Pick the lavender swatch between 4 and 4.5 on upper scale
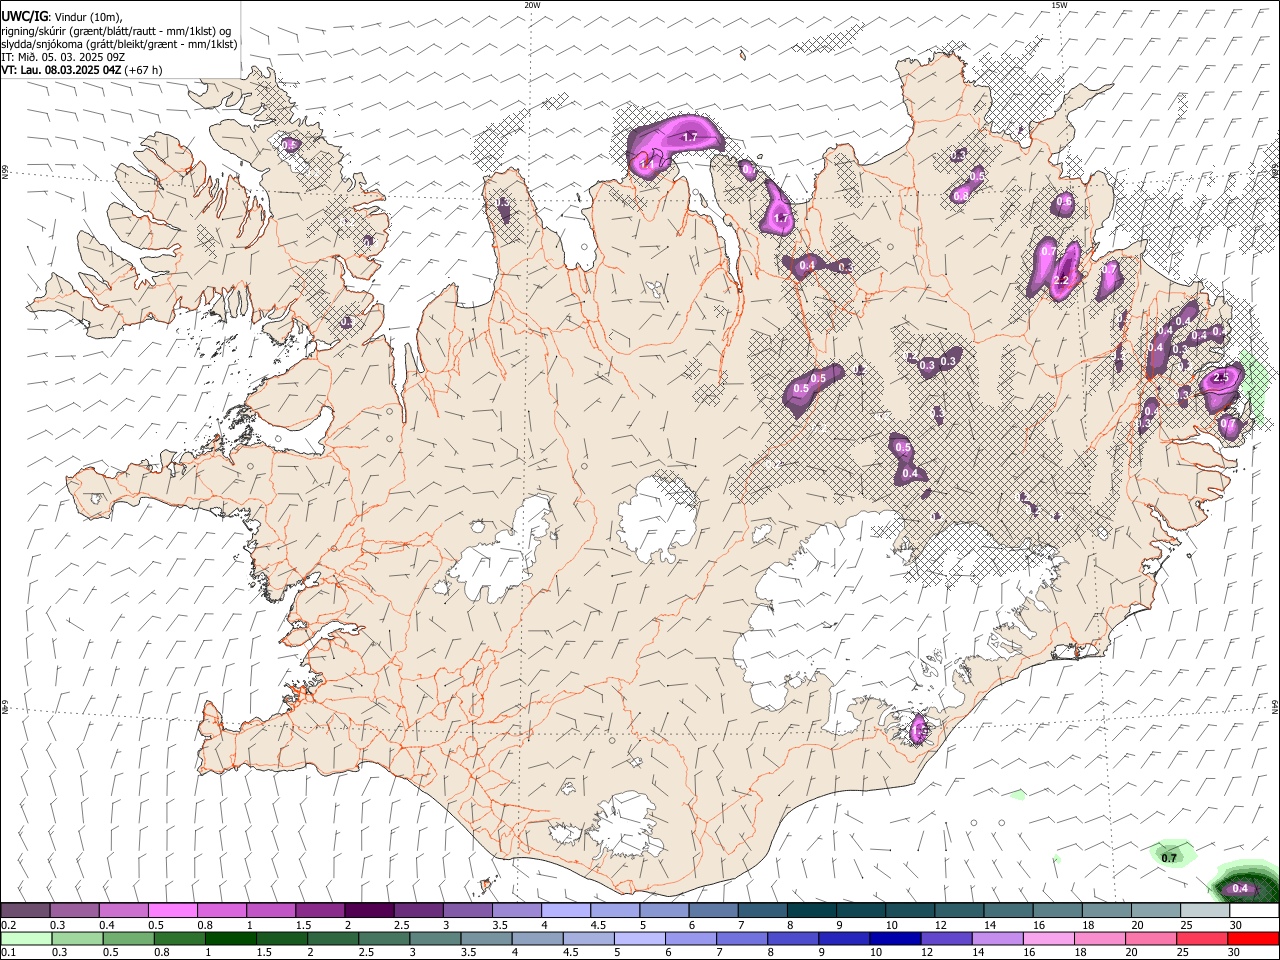 tap(565, 911)
